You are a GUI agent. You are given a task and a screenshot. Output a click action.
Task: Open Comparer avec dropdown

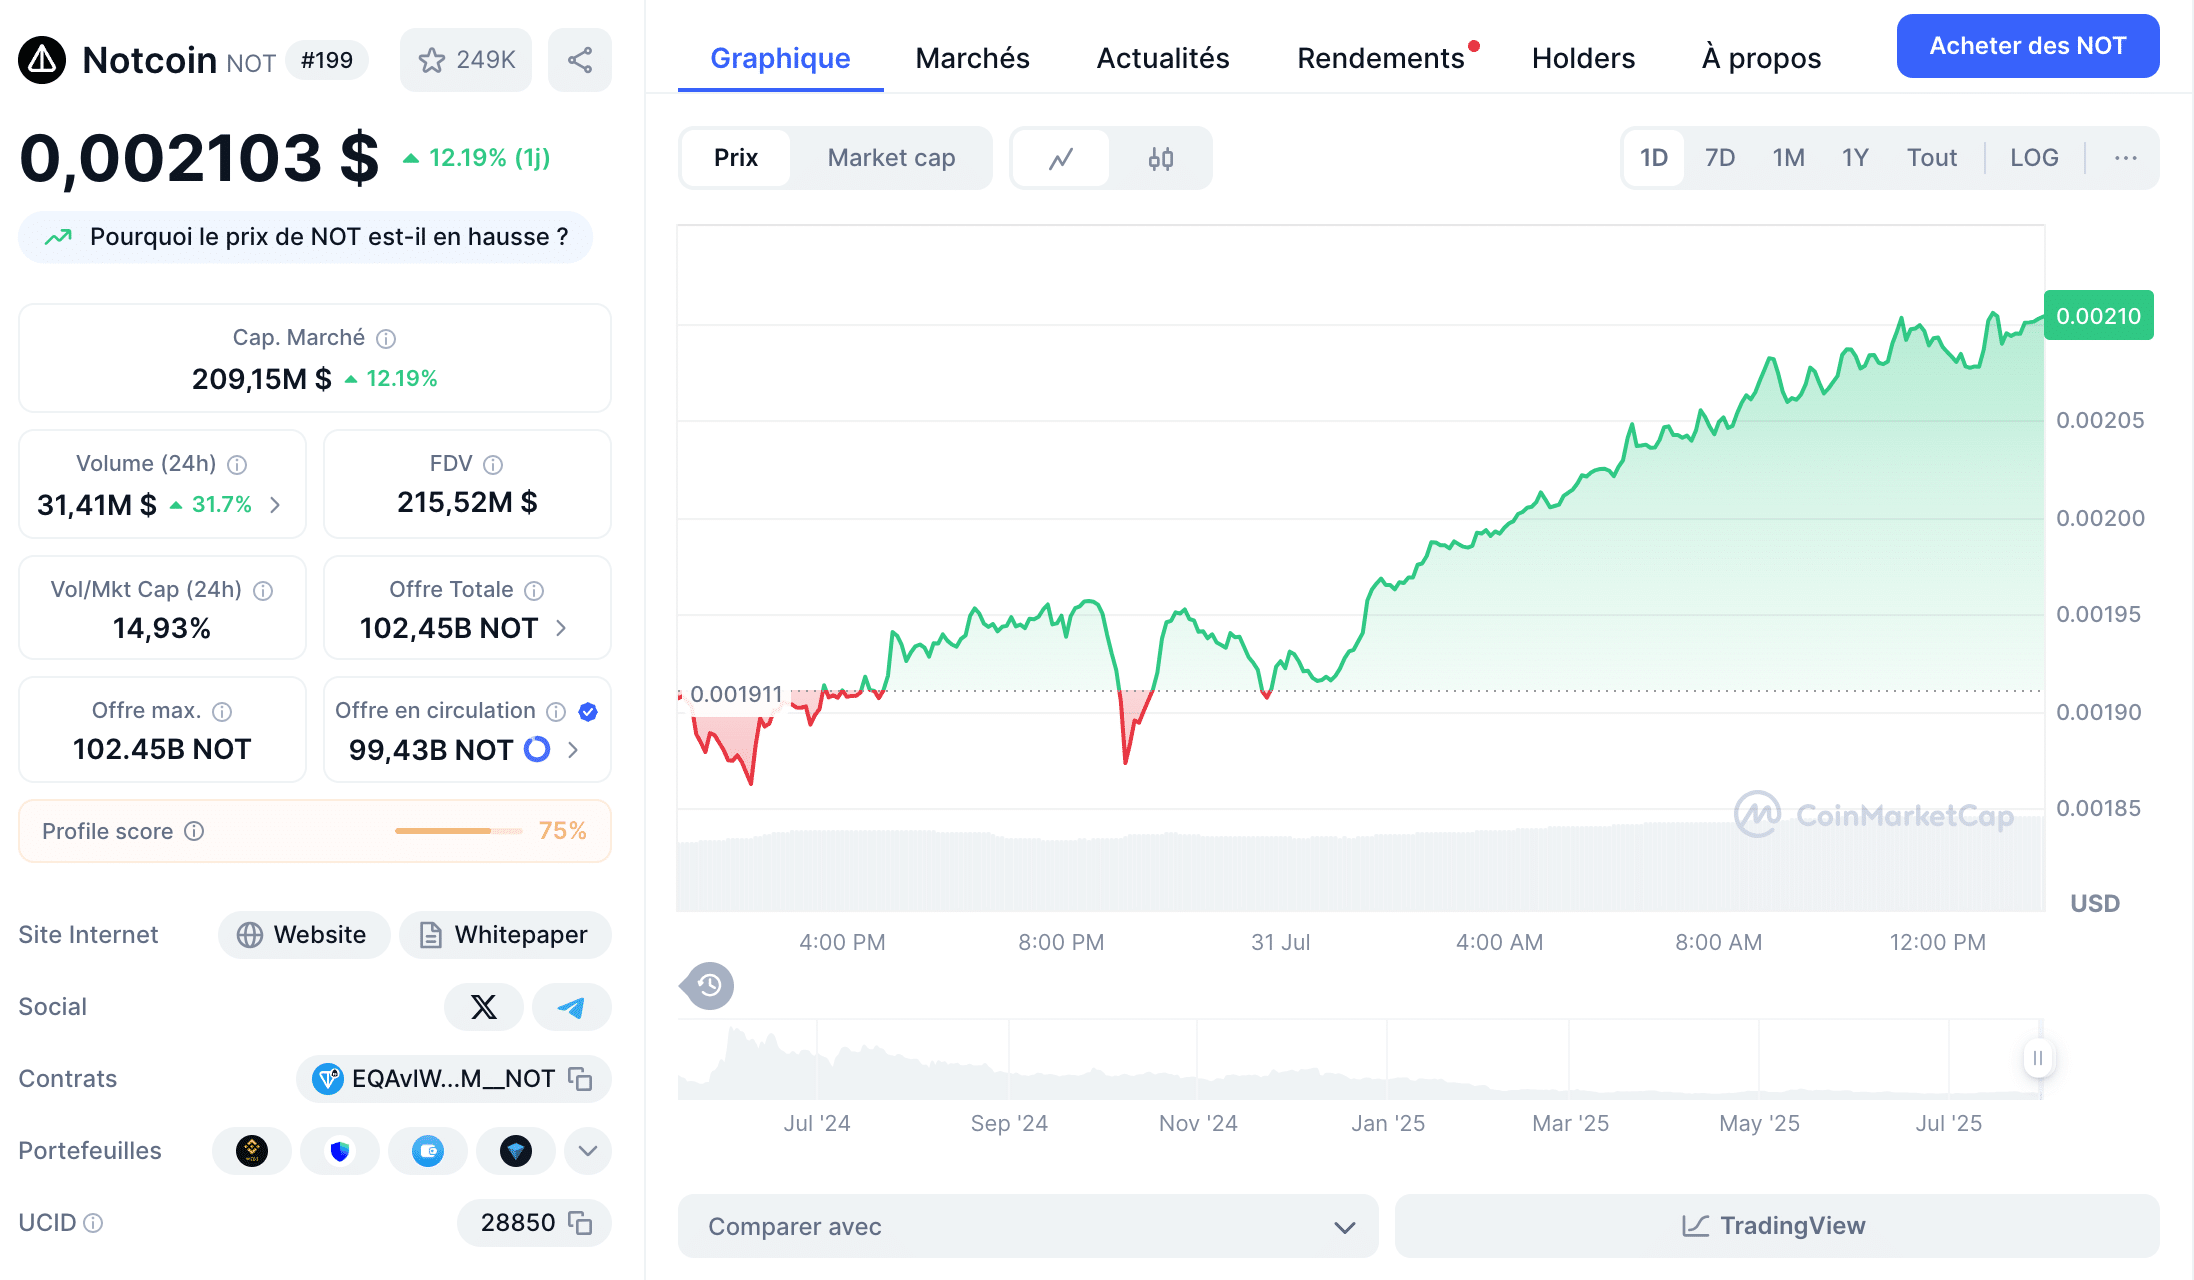tap(1028, 1226)
